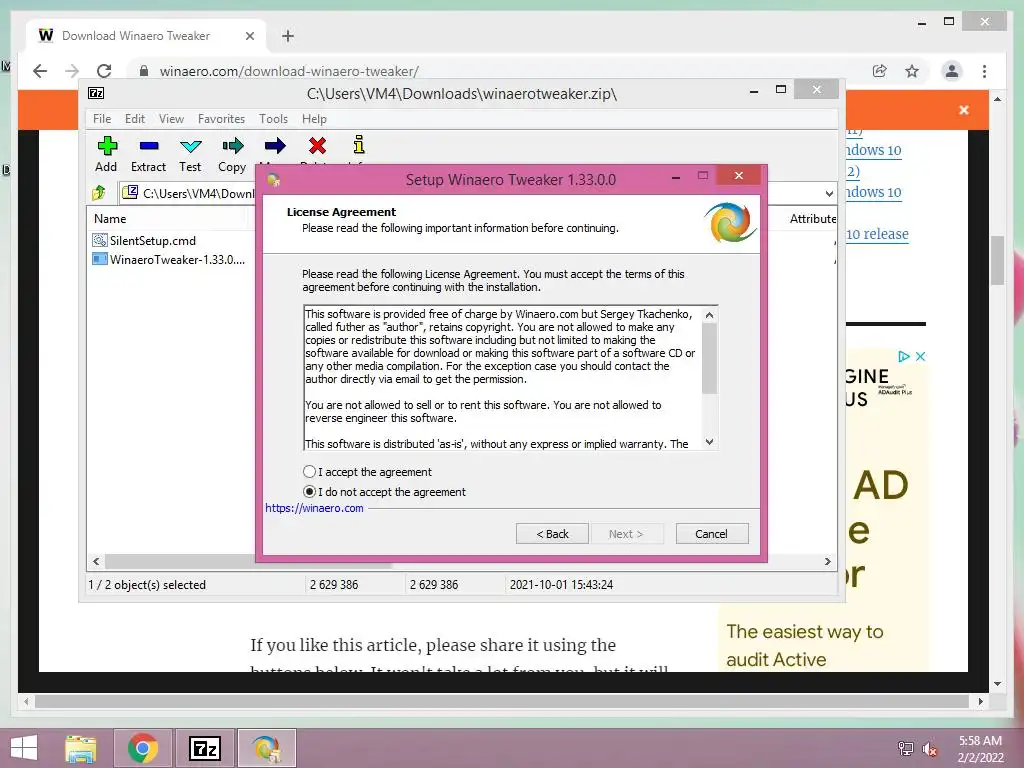Open a new Chrome tab with plus

288,36
